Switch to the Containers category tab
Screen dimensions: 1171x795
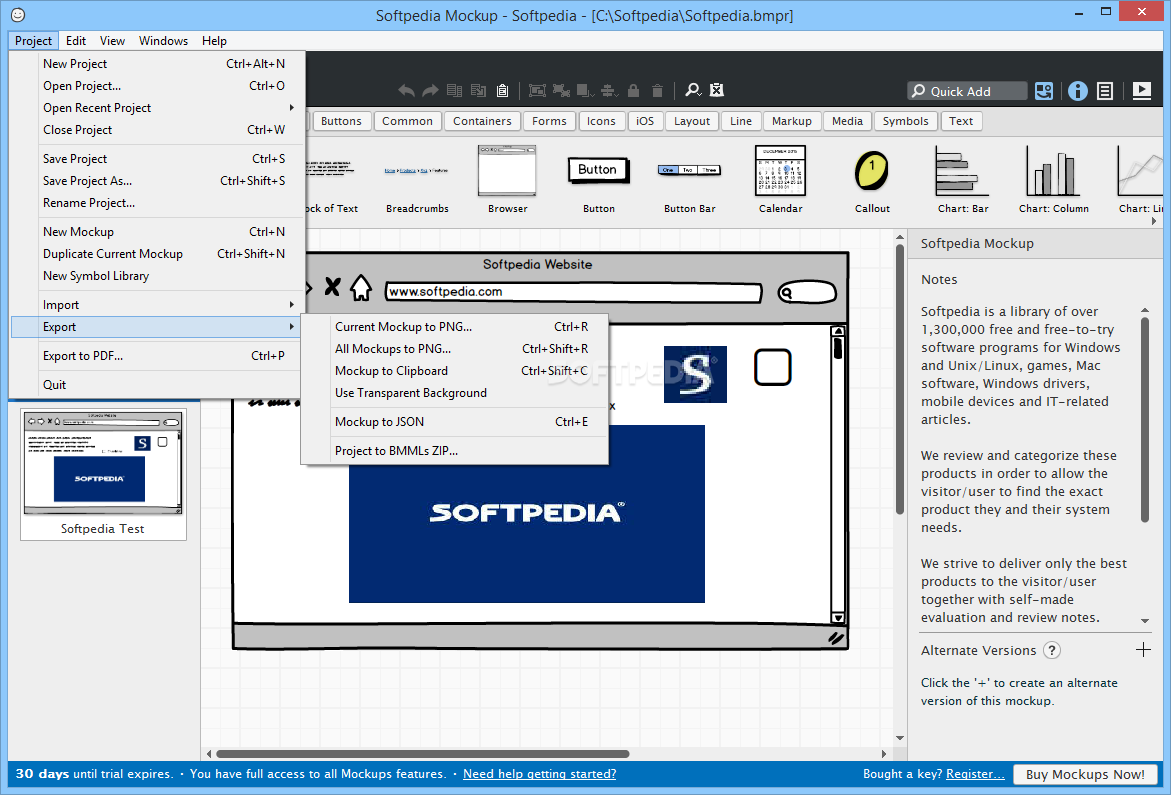pyautogui.click(x=482, y=121)
